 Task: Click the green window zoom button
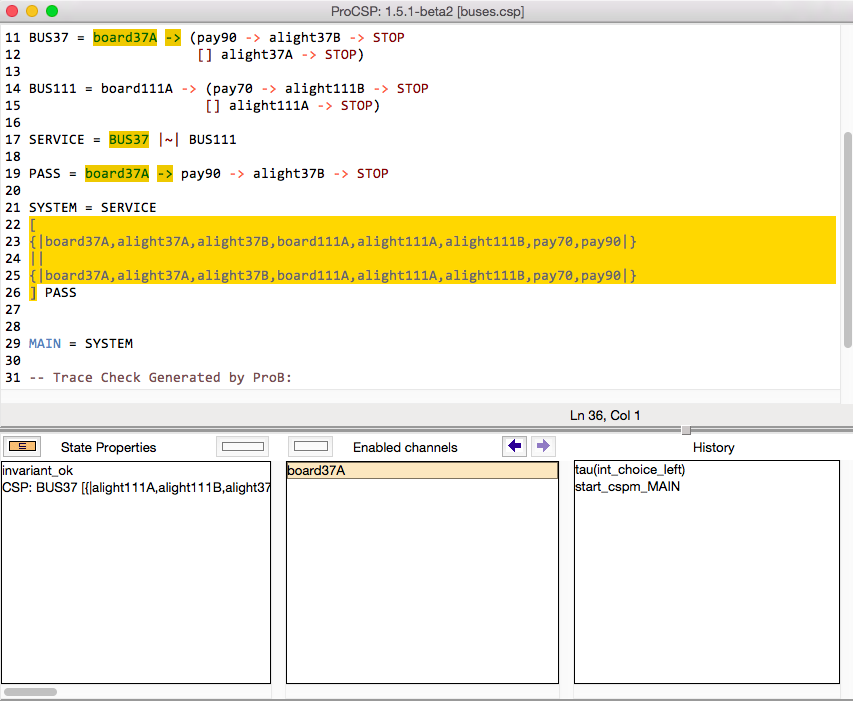pyautogui.click(x=52, y=11)
